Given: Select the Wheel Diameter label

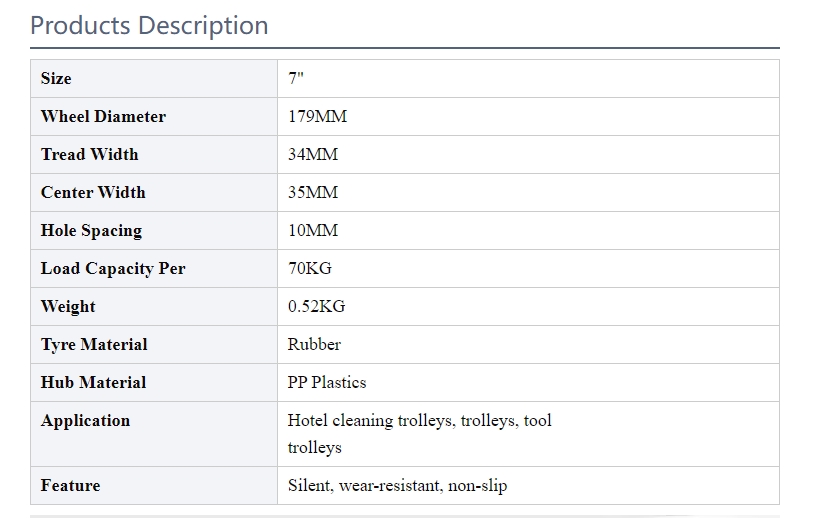Looking at the screenshot, I should pos(103,116).
